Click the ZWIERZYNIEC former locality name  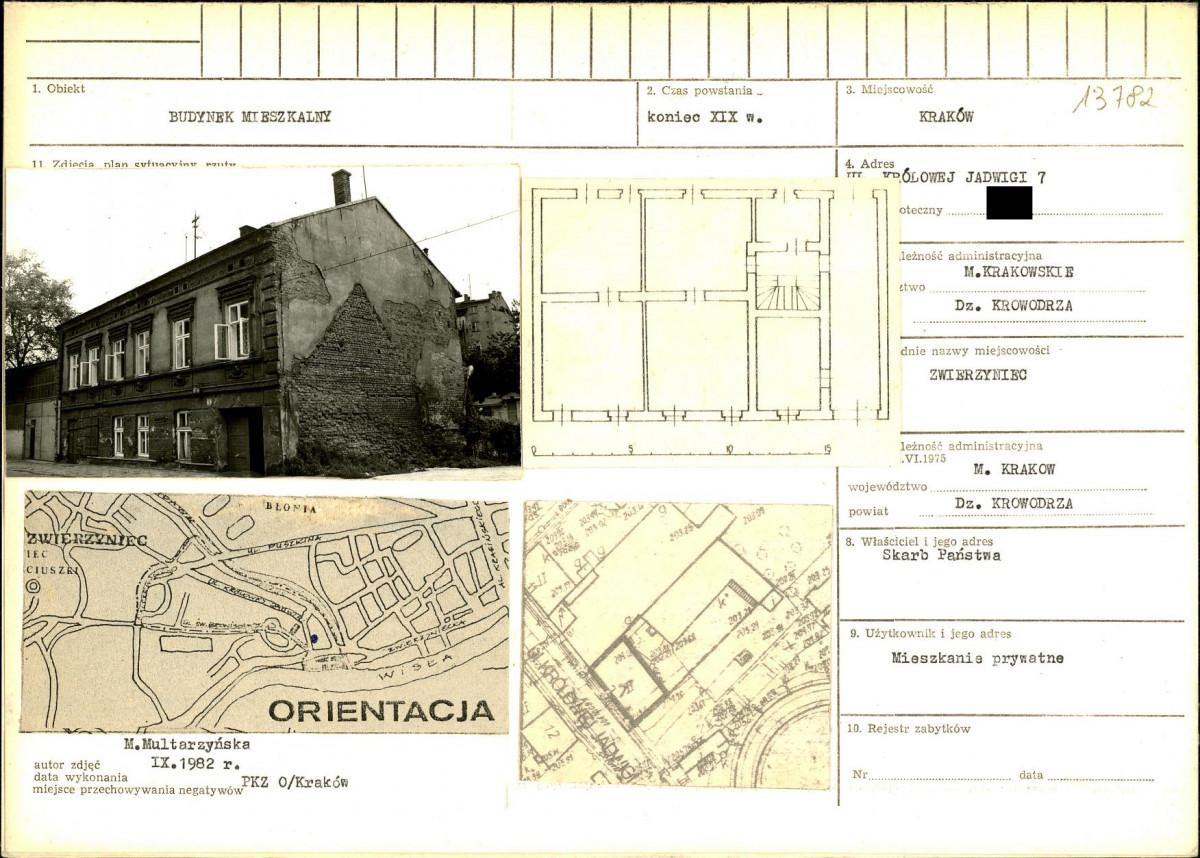point(977,375)
